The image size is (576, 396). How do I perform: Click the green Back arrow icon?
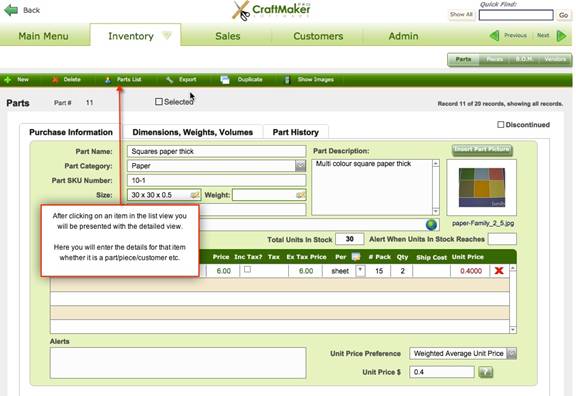11,10
